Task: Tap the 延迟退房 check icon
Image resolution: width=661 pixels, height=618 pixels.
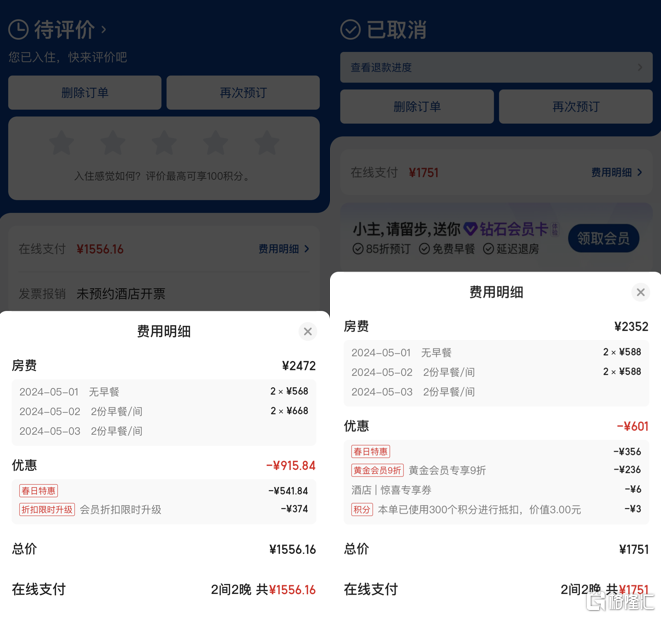Action: pos(488,249)
